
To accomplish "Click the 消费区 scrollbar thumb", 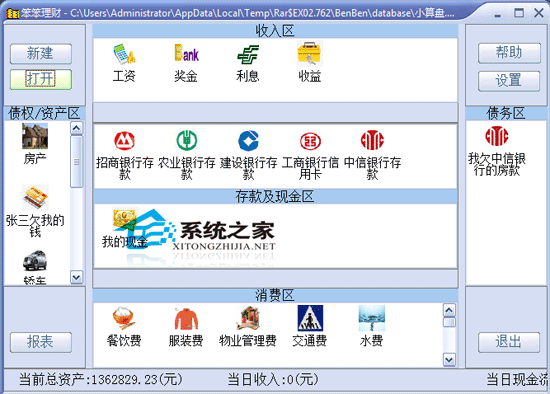I will pos(449,322).
